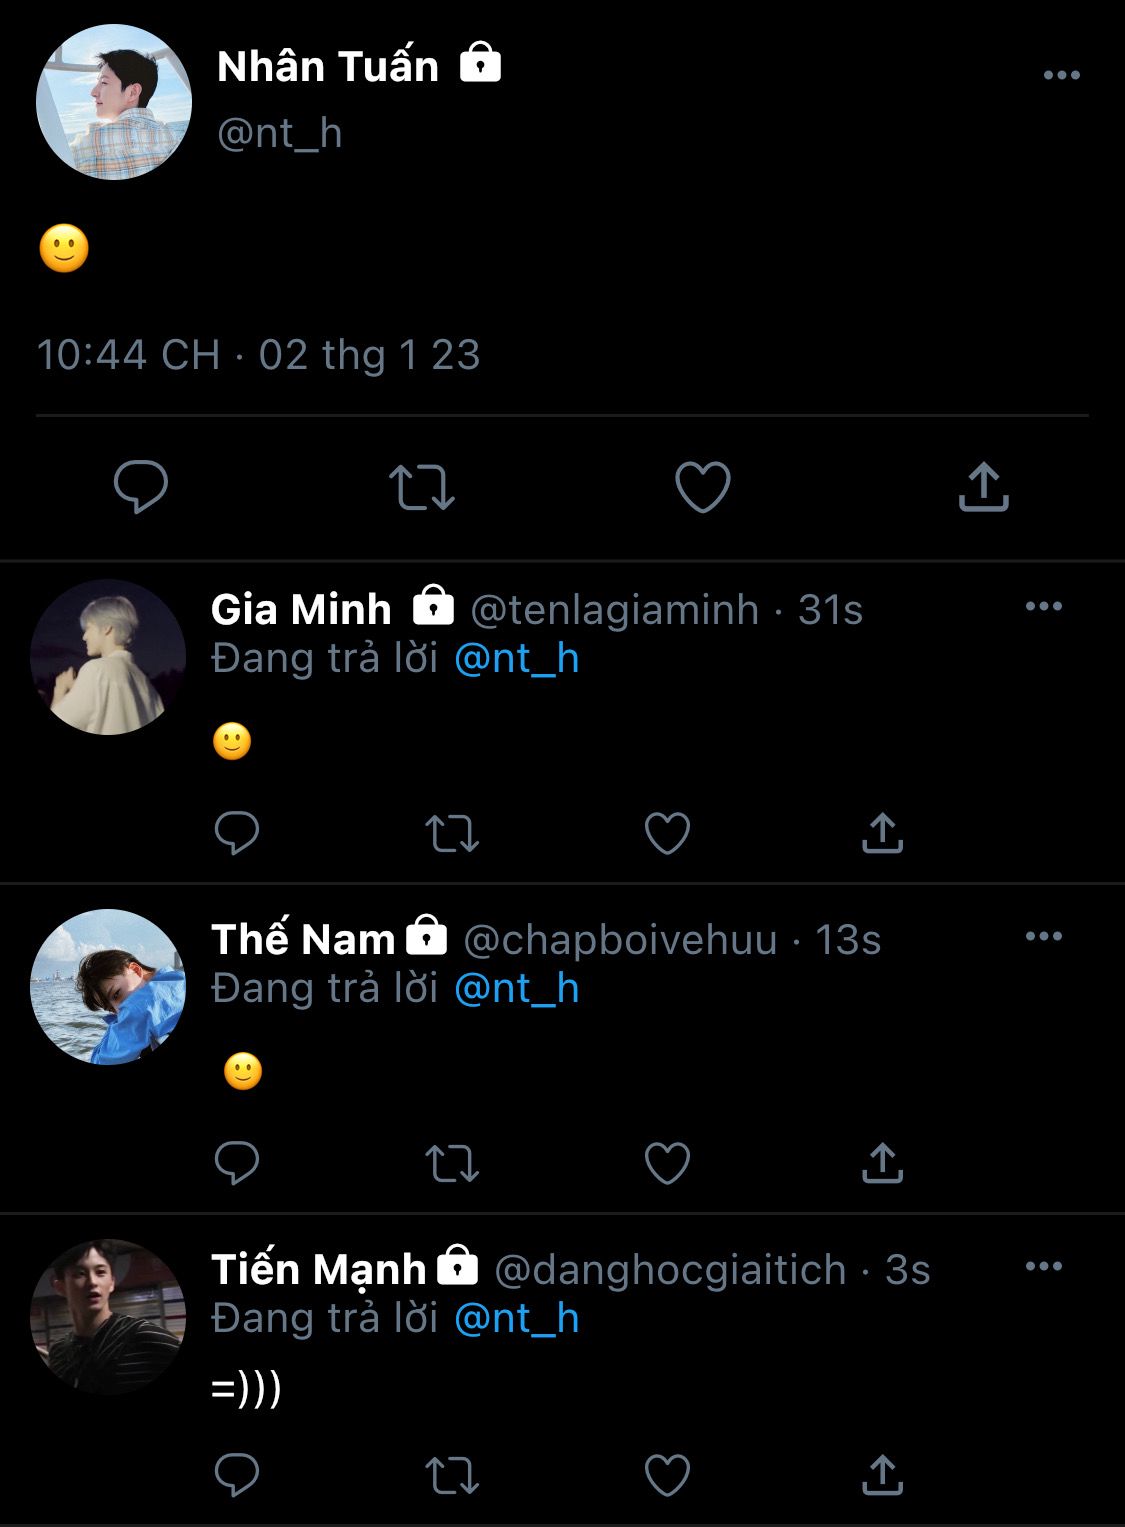Open Tiến Mạnh's profile by display name

[318, 1270]
